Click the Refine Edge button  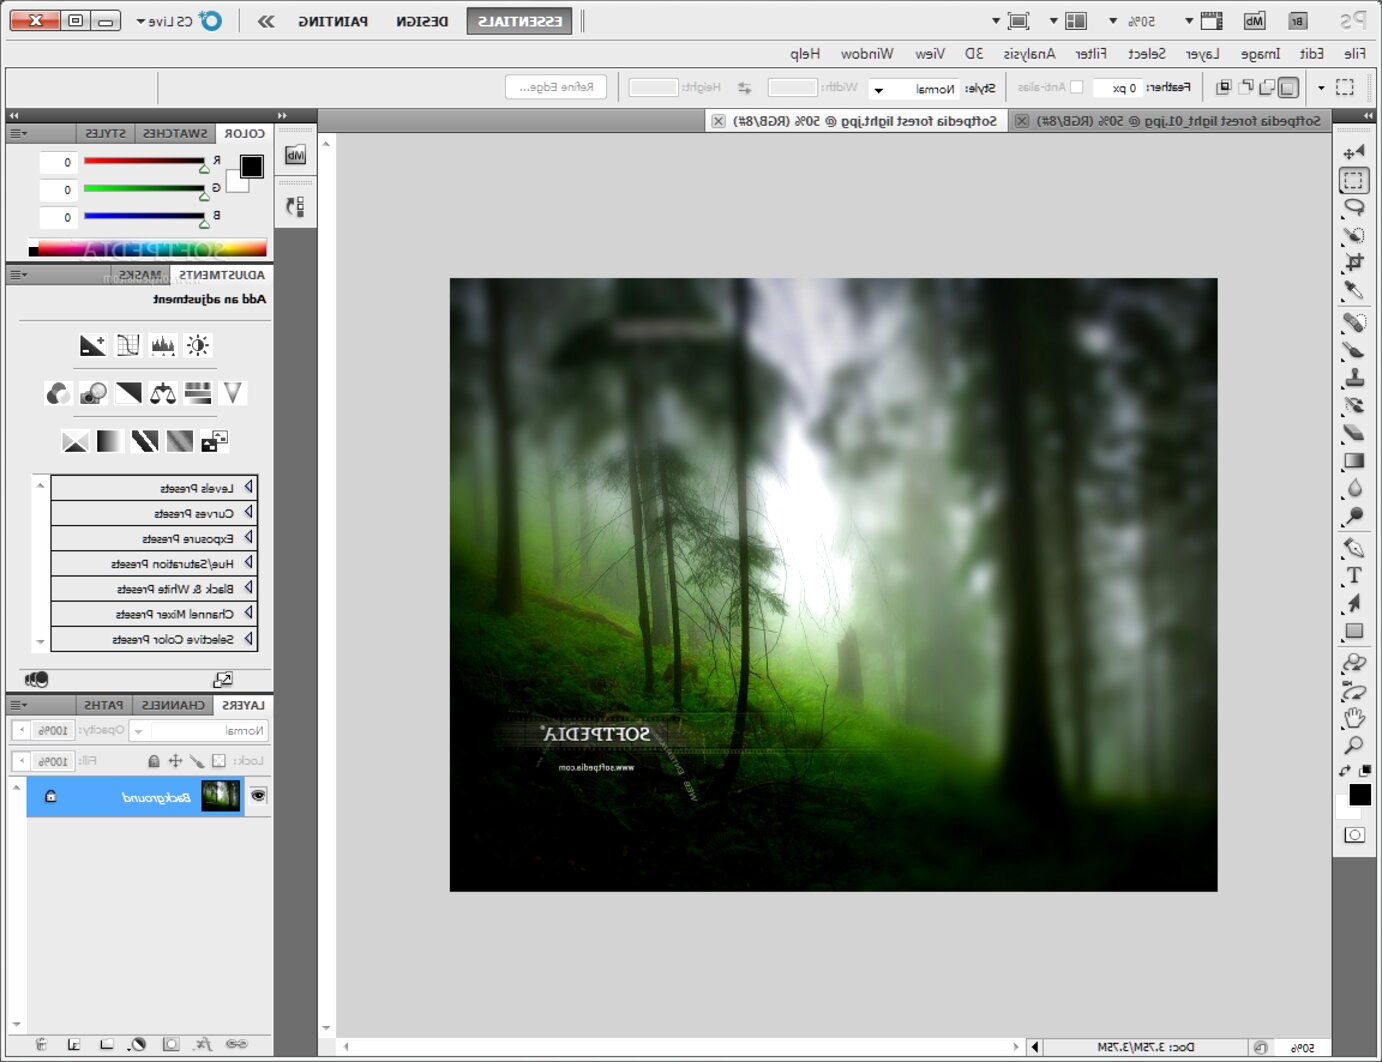click(x=556, y=87)
